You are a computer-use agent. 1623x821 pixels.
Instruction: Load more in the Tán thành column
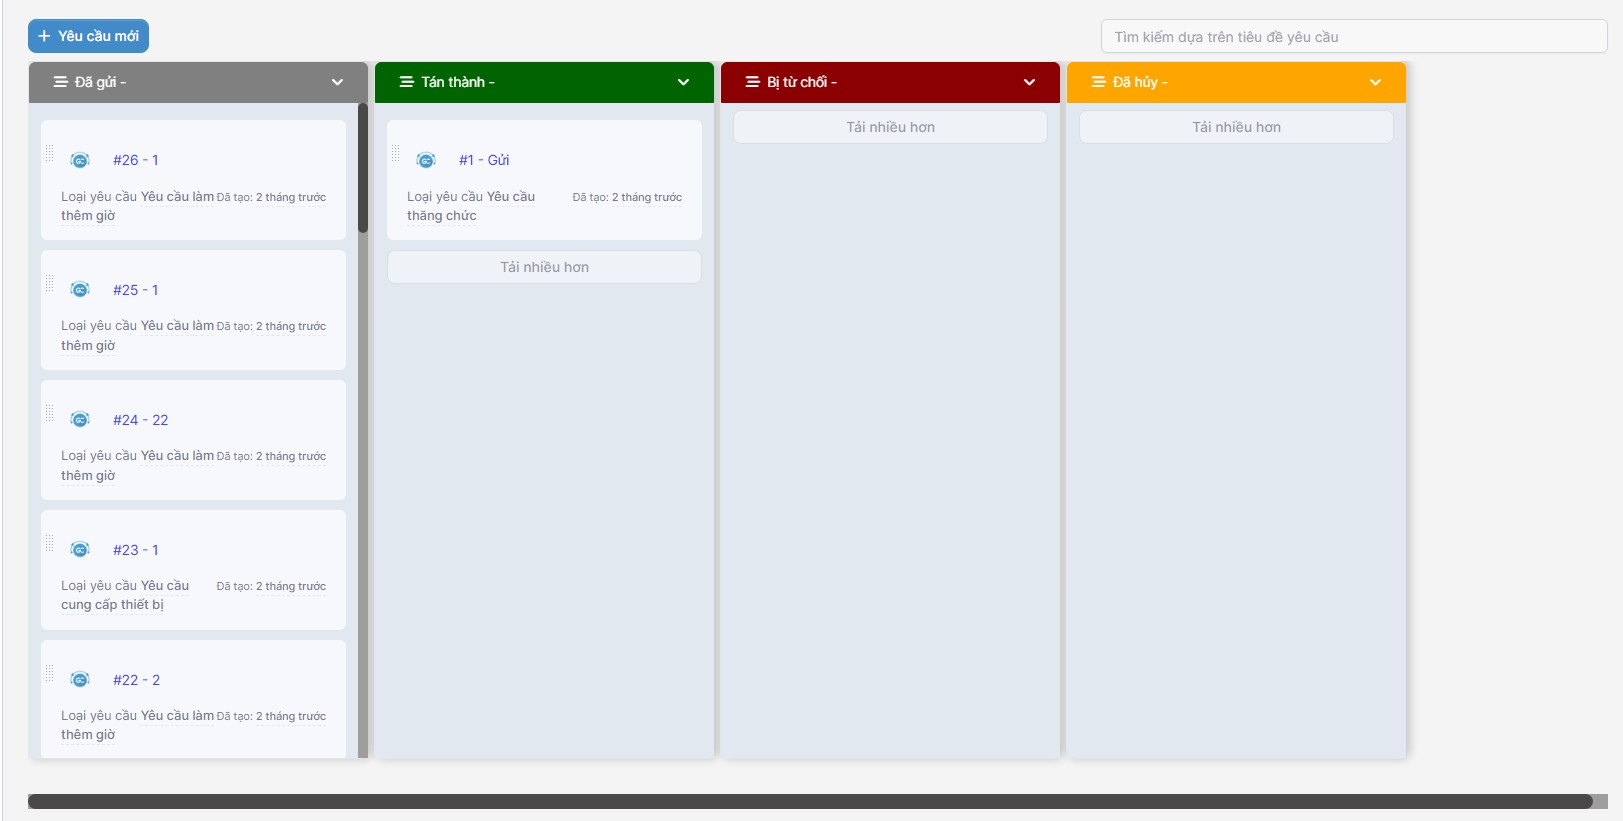pyautogui.click(x=544, y=267)
